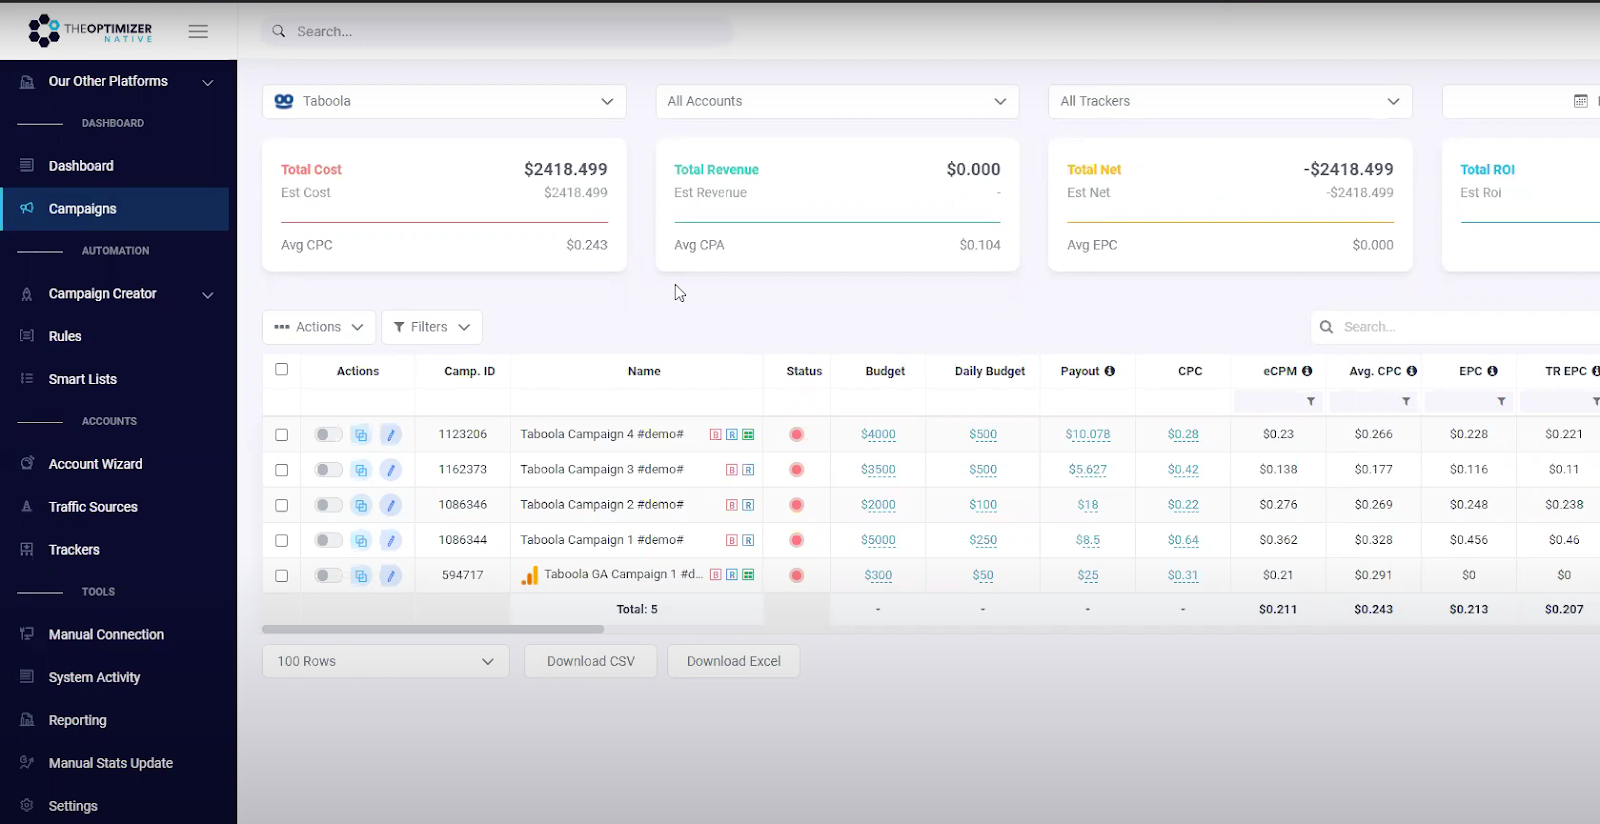The image size is (1600, 824).
Task: Click blue R icon on Campaign 4 row
Action: coord(732,435)
